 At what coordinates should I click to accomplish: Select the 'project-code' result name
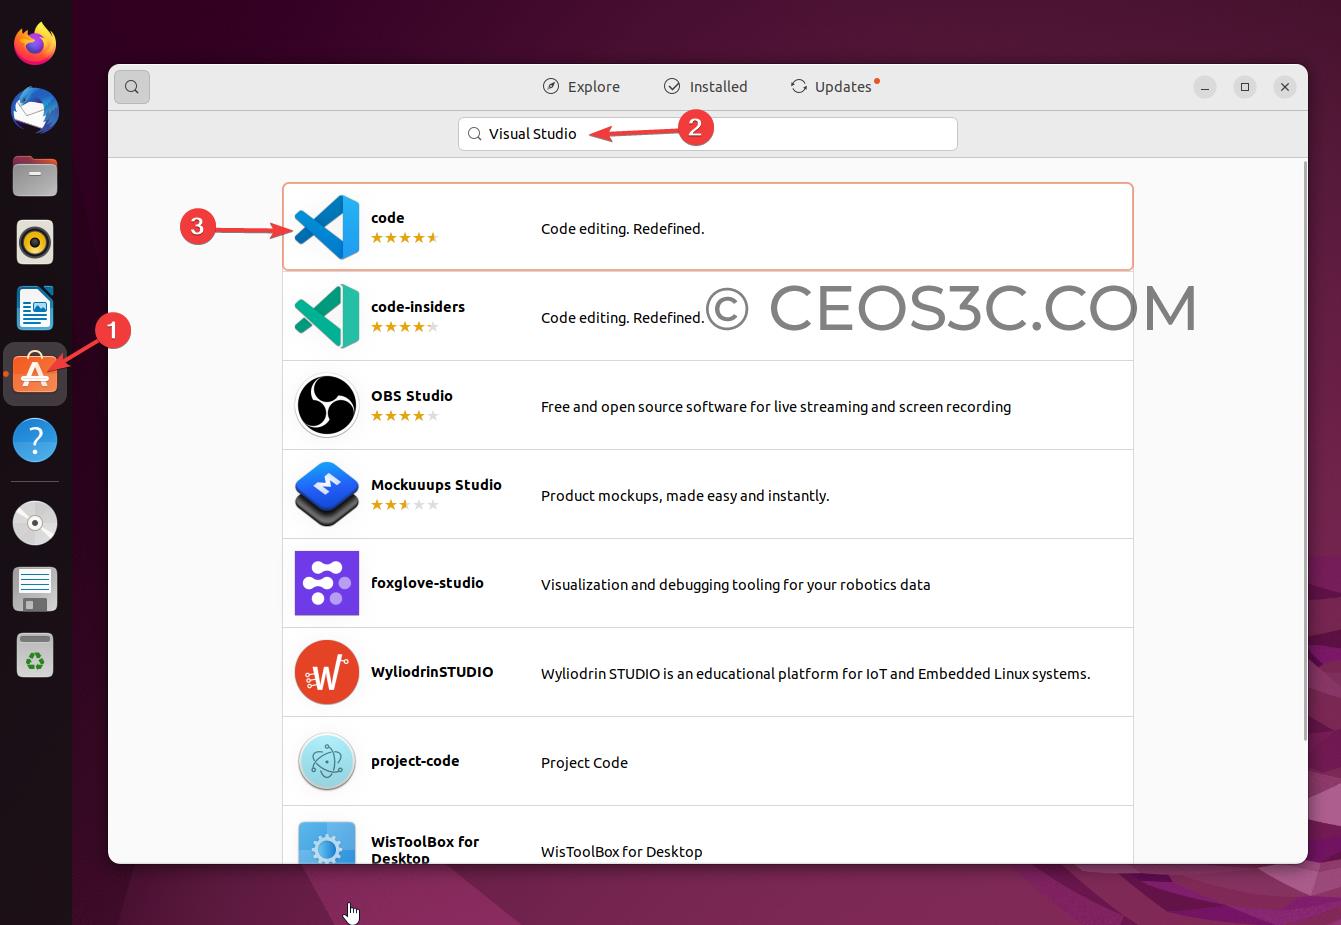[x=415, y=761]
